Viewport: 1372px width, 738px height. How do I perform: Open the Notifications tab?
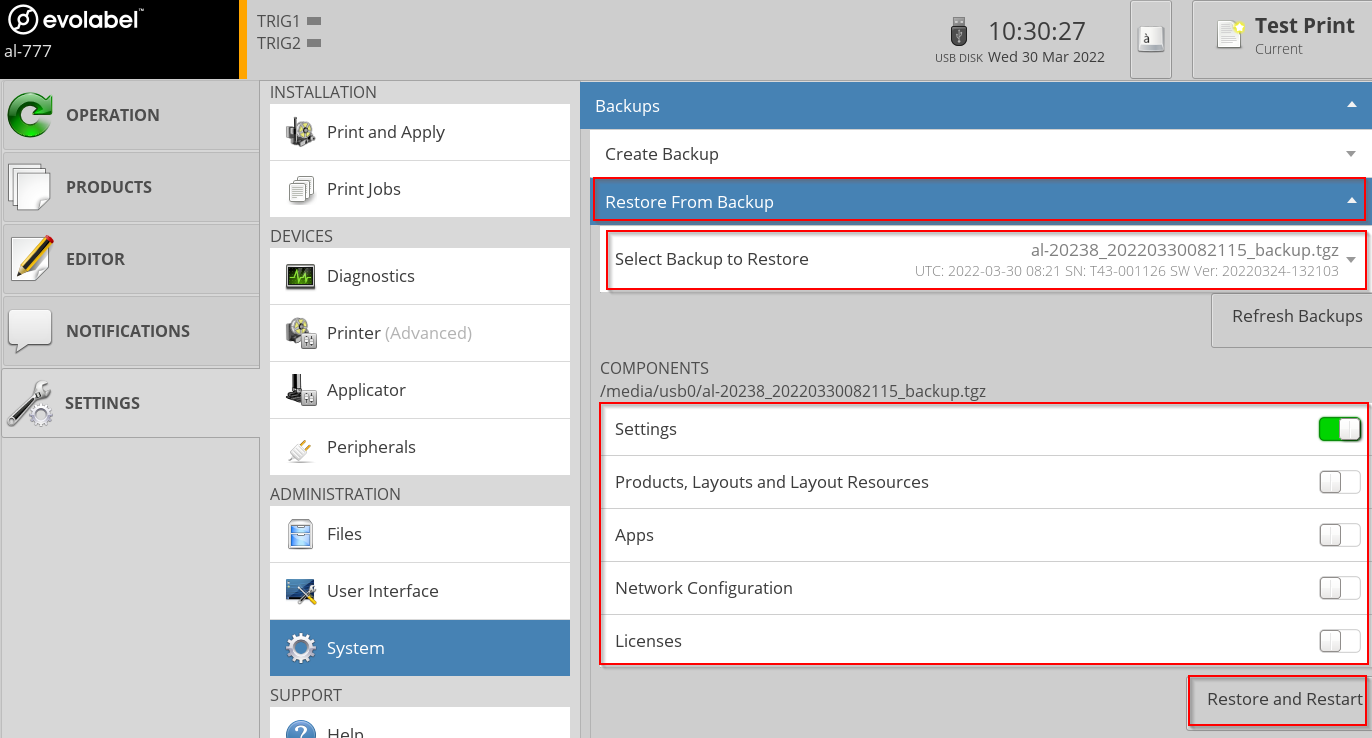130,331
